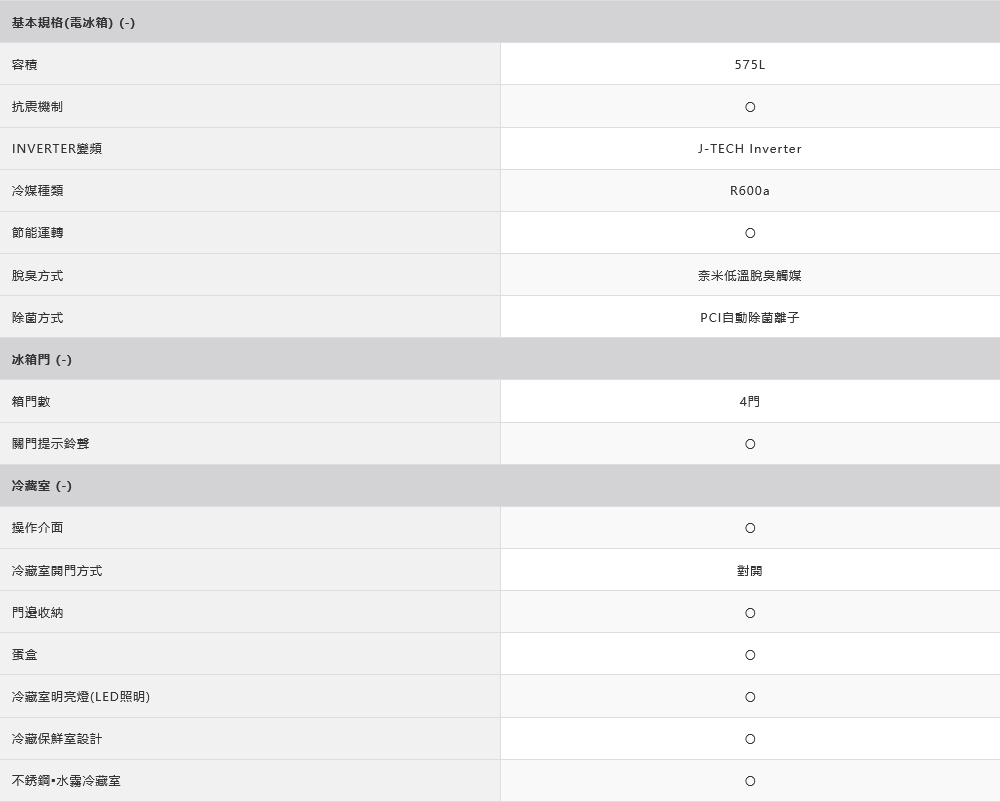The width and height of the screenshot is (1000, 802).
Task: Collapse the 基本規格(電冰箱) section header
Action: [73, 23]
